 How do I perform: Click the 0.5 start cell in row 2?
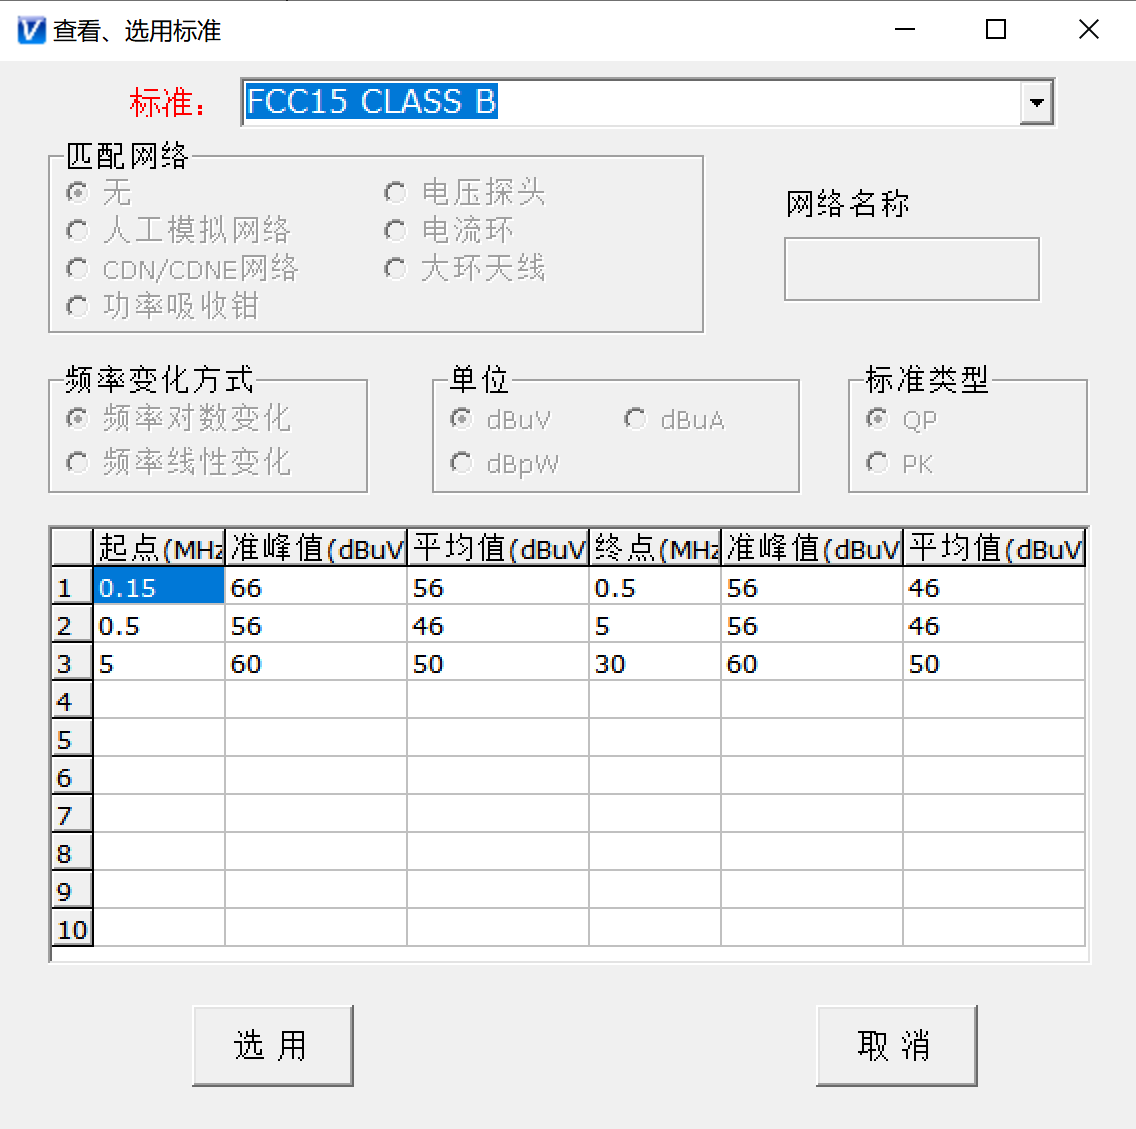159,624
